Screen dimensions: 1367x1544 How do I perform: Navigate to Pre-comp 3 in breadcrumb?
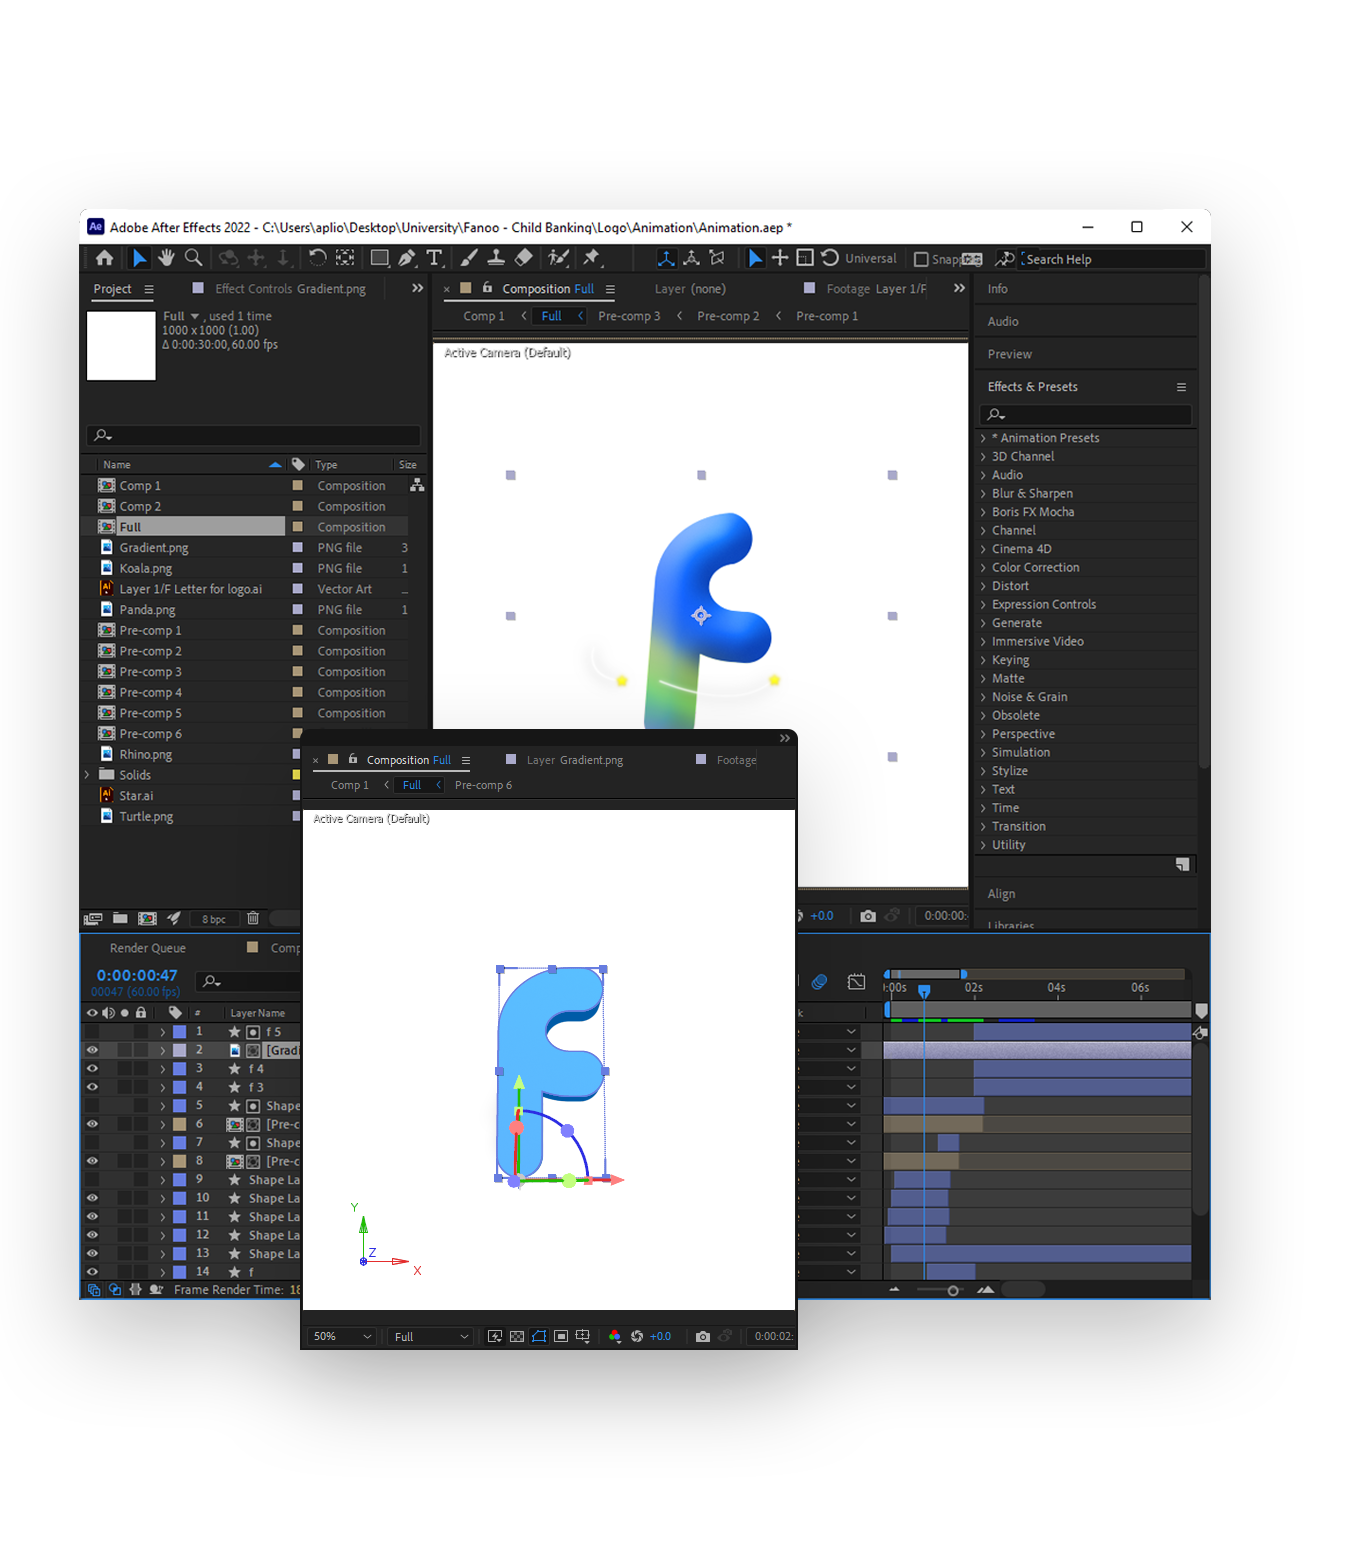coord(629,316)
